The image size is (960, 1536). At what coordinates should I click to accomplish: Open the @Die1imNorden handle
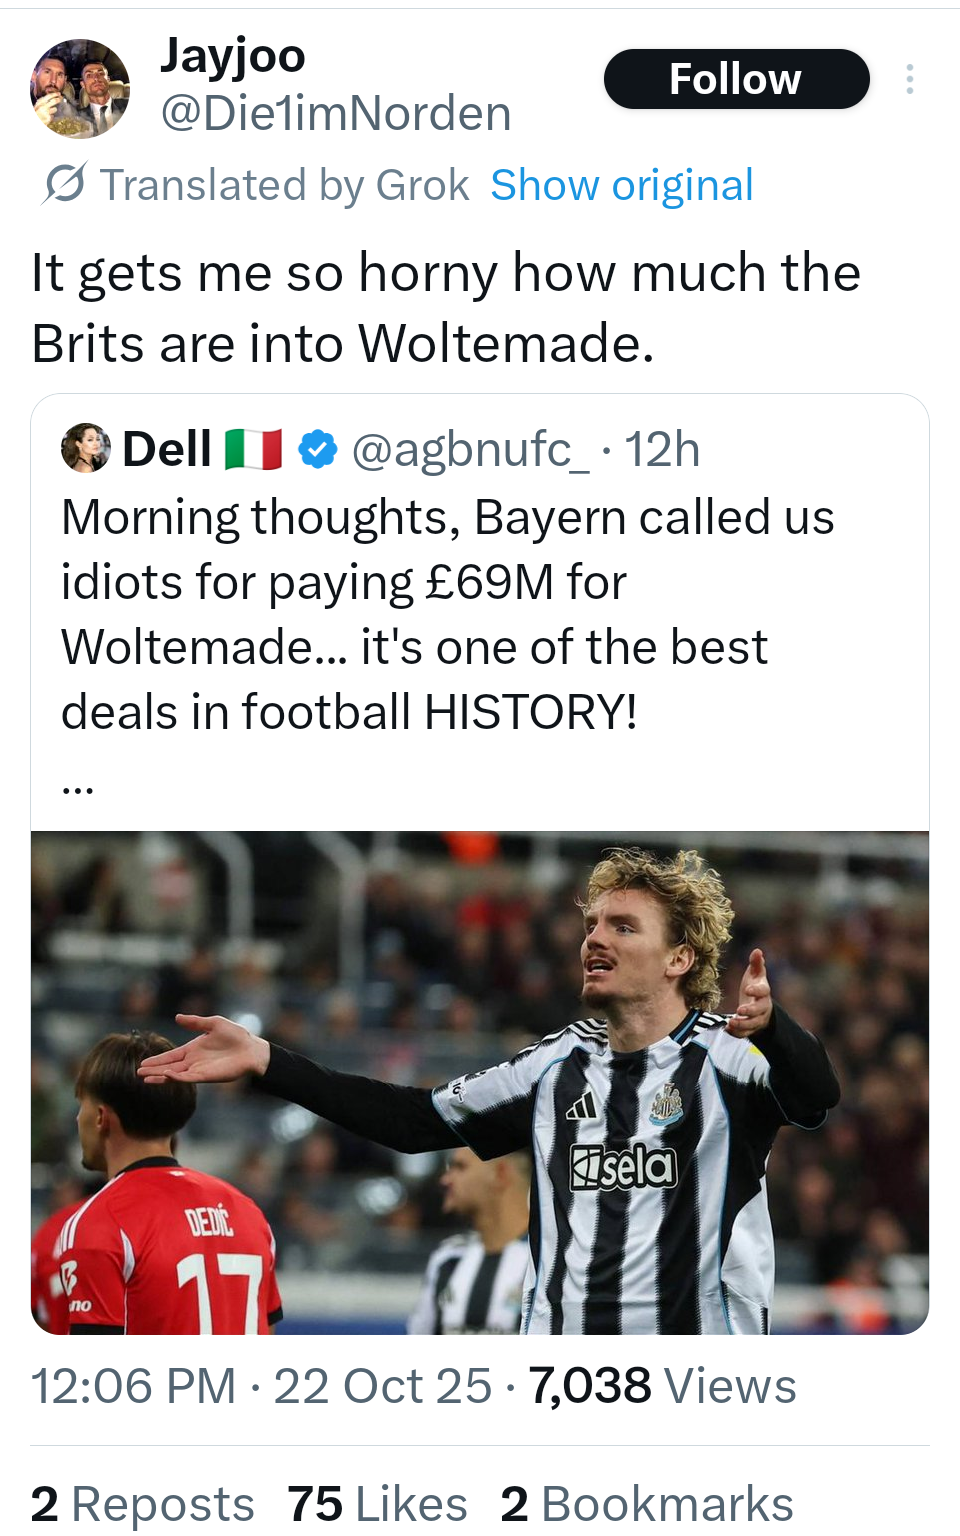335,114
